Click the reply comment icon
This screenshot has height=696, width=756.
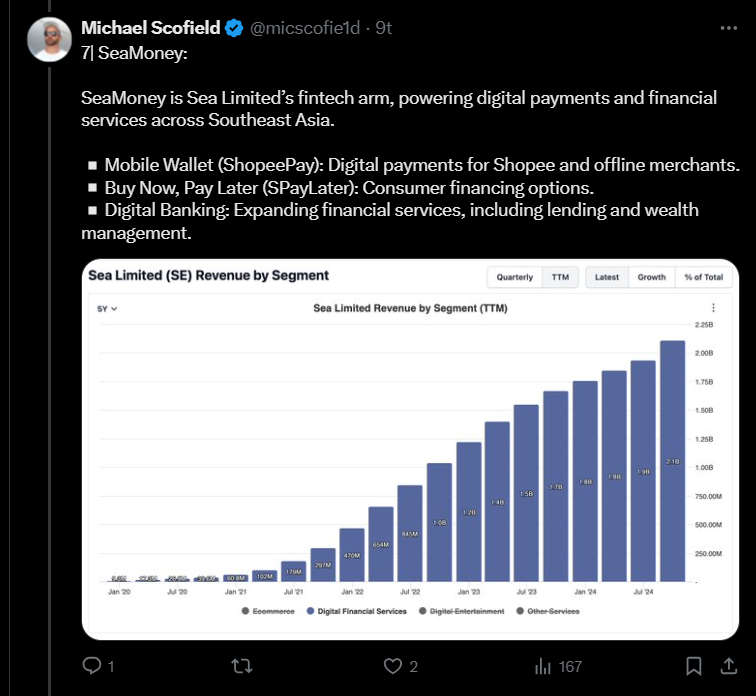point(91,665)
